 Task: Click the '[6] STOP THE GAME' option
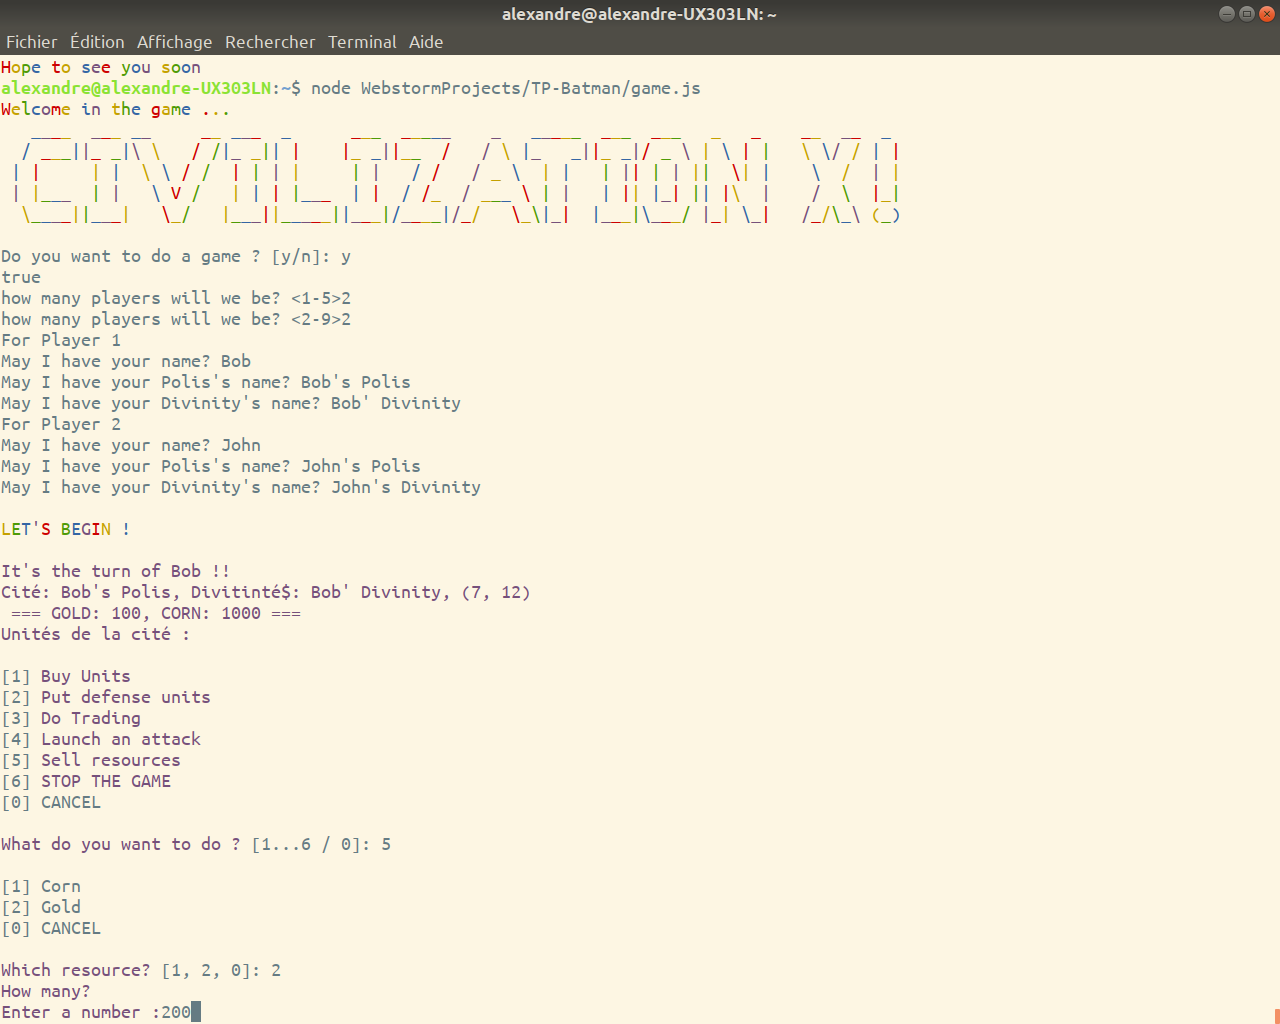(x=86, y=781)
